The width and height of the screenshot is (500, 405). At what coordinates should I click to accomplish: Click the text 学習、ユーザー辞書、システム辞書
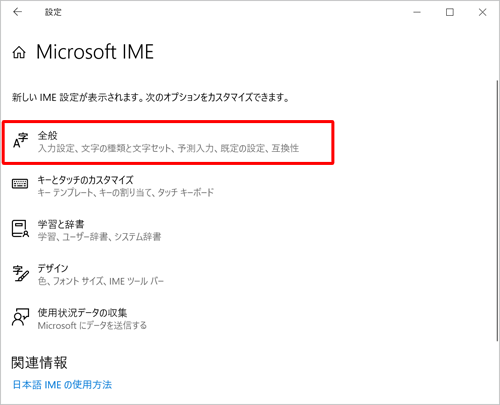pos(99,237)
